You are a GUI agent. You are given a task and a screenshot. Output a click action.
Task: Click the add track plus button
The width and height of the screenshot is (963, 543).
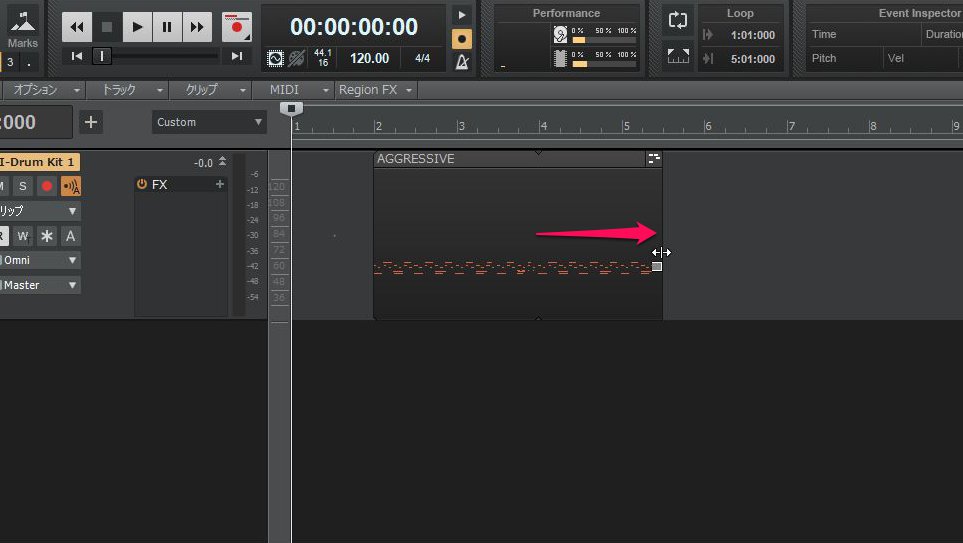(x=91, y=122)
